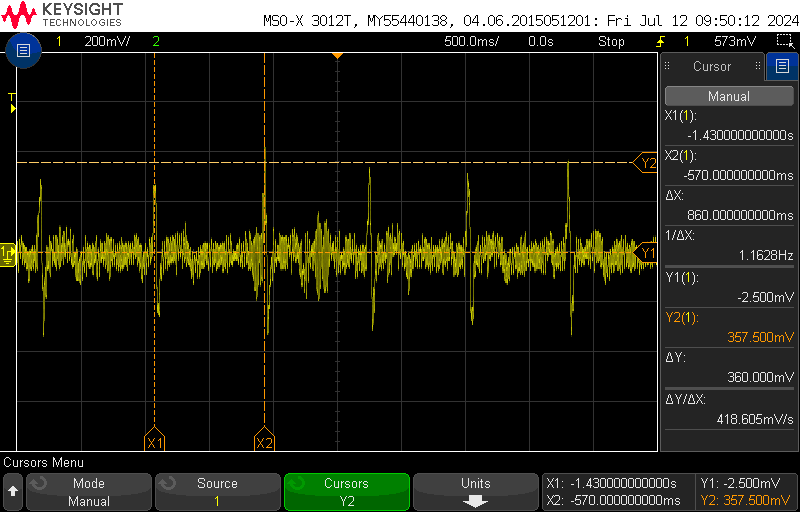Open the Mode Manual softkey

[89, 492]
